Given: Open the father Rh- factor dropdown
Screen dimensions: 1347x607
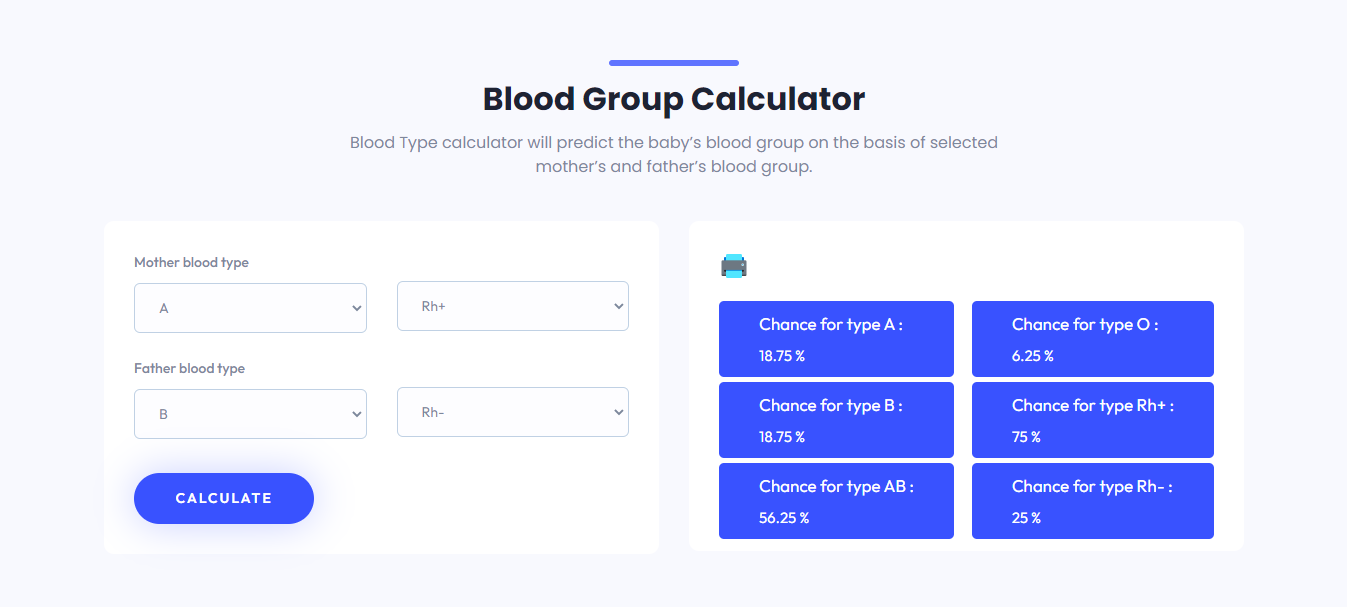Looking at the screenshot, I should point(513,412).
